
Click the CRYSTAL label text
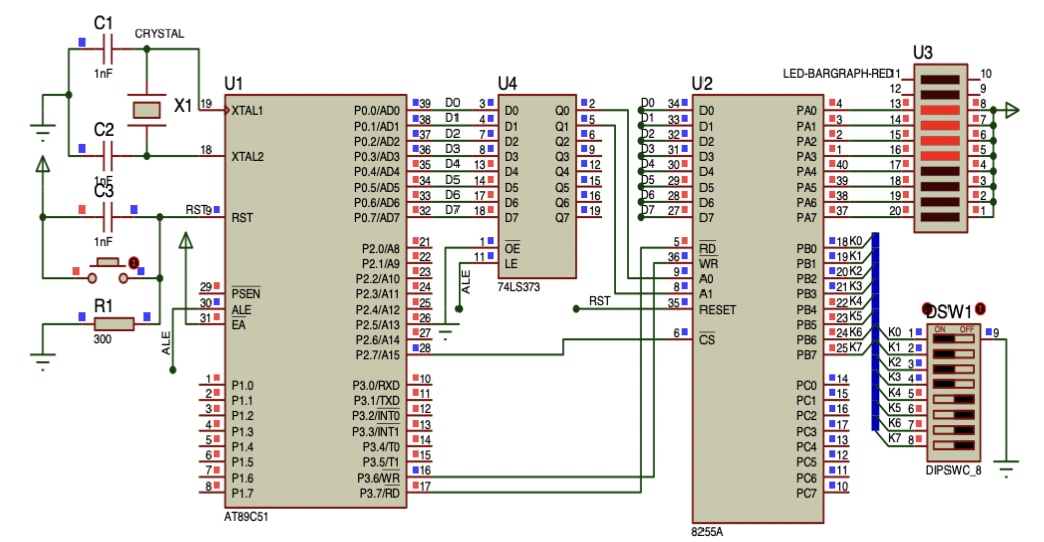point(159,33)
